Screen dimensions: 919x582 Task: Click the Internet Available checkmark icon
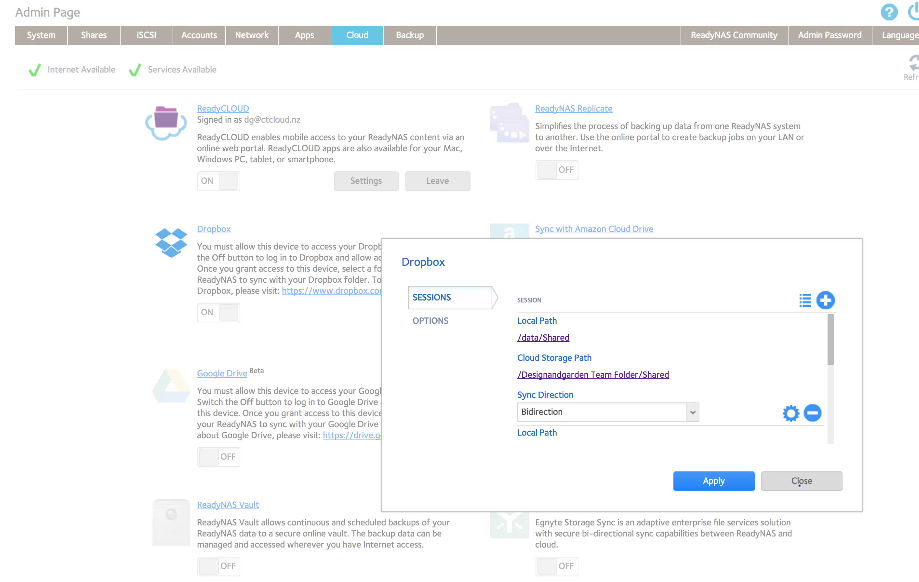pyautogui.click(x=35, y=70)
